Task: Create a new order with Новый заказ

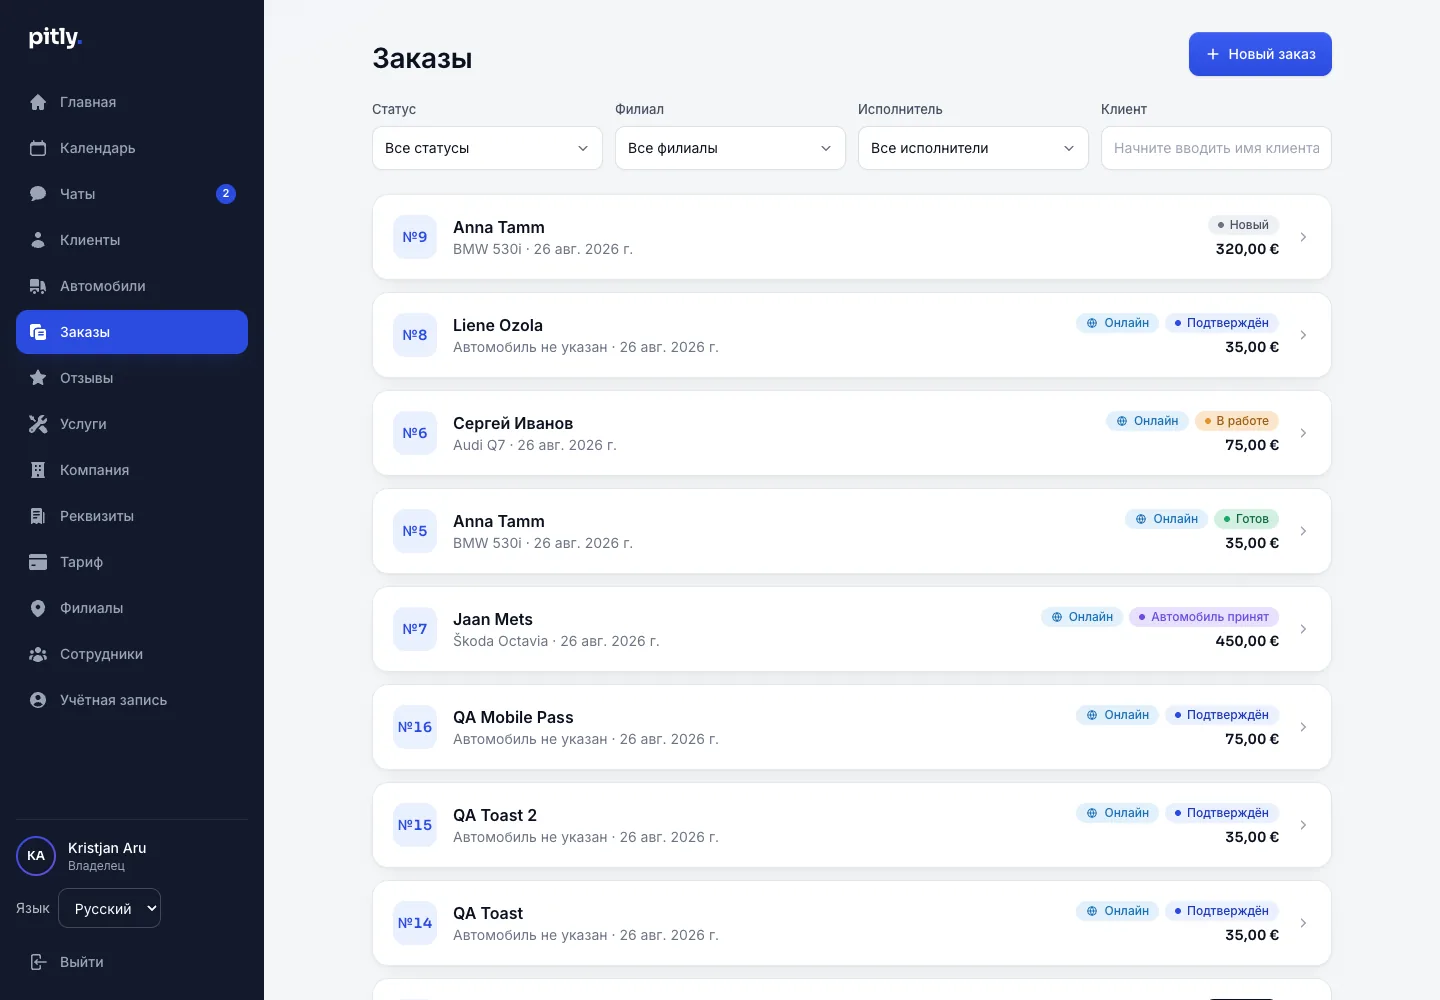Action: pos(1260,54)
